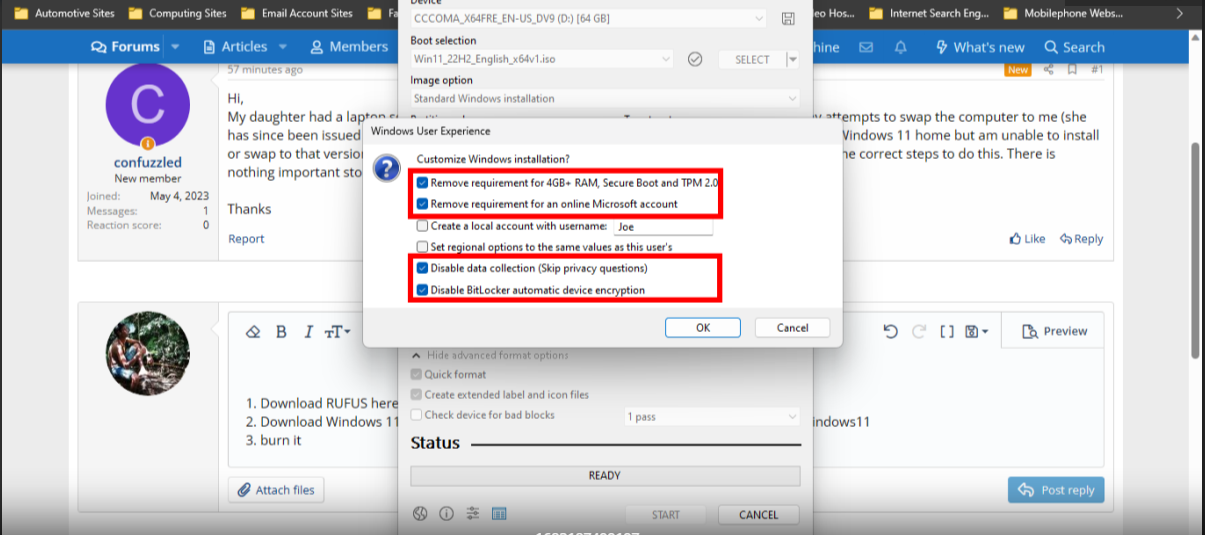Toggle the Quick format checkbox

point(417,375)
